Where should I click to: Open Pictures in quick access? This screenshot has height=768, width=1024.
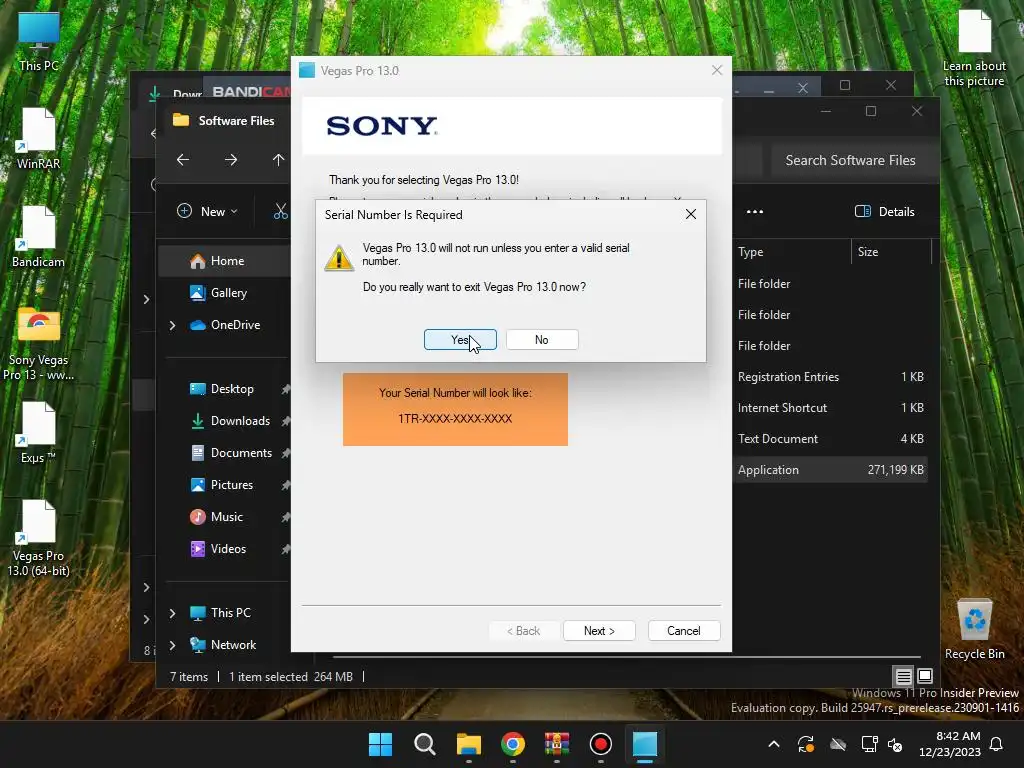pyautogui.click(x=222, y=485)
